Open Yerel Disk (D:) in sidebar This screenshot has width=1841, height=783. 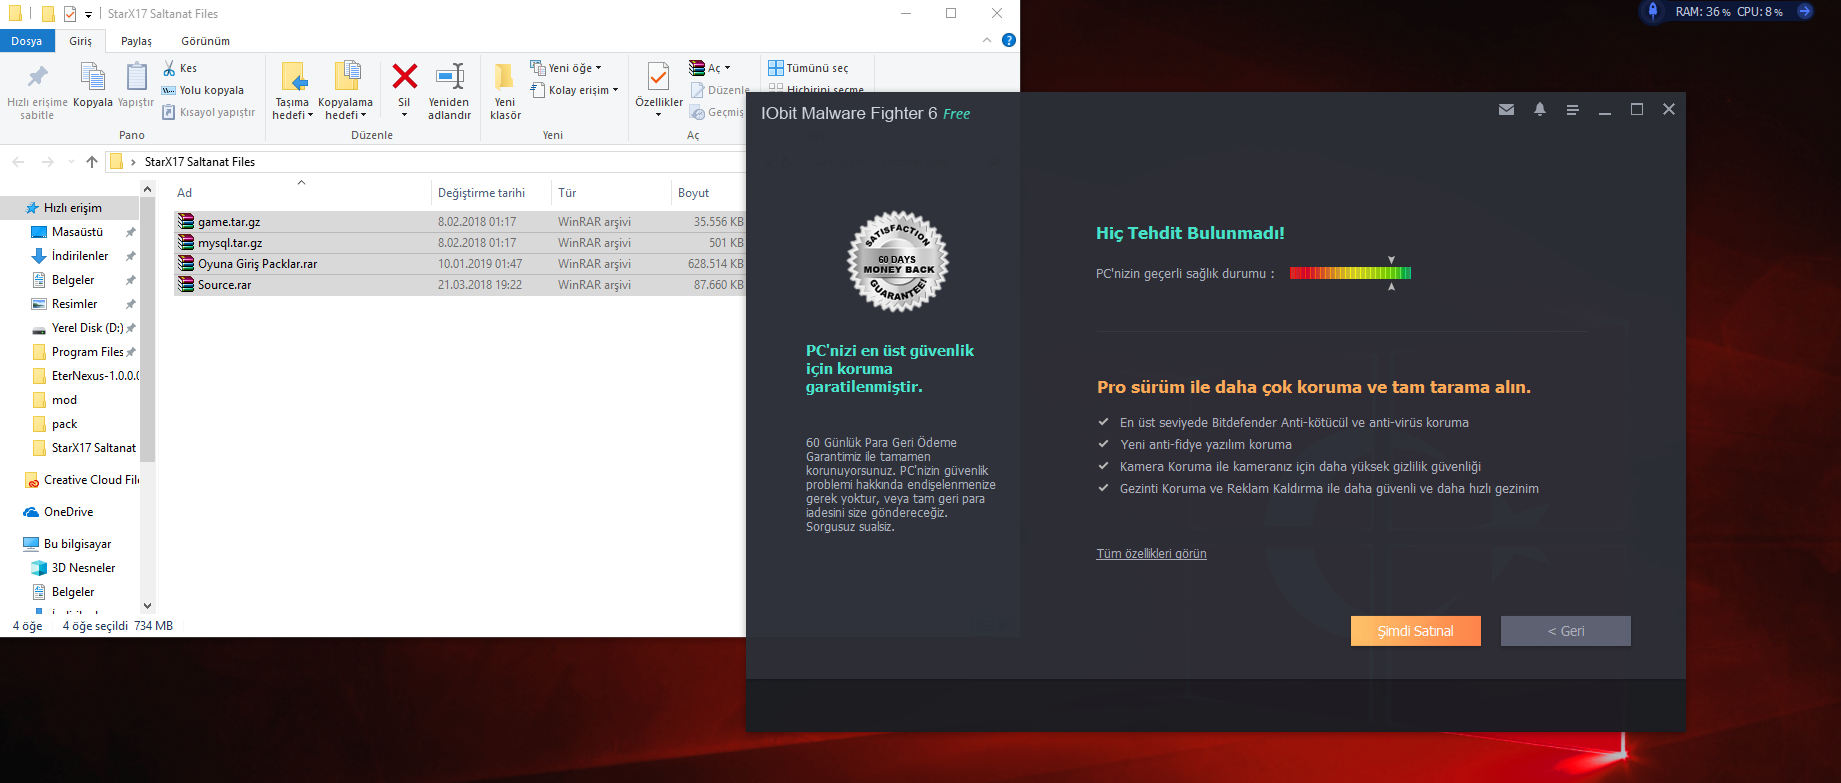87,328
